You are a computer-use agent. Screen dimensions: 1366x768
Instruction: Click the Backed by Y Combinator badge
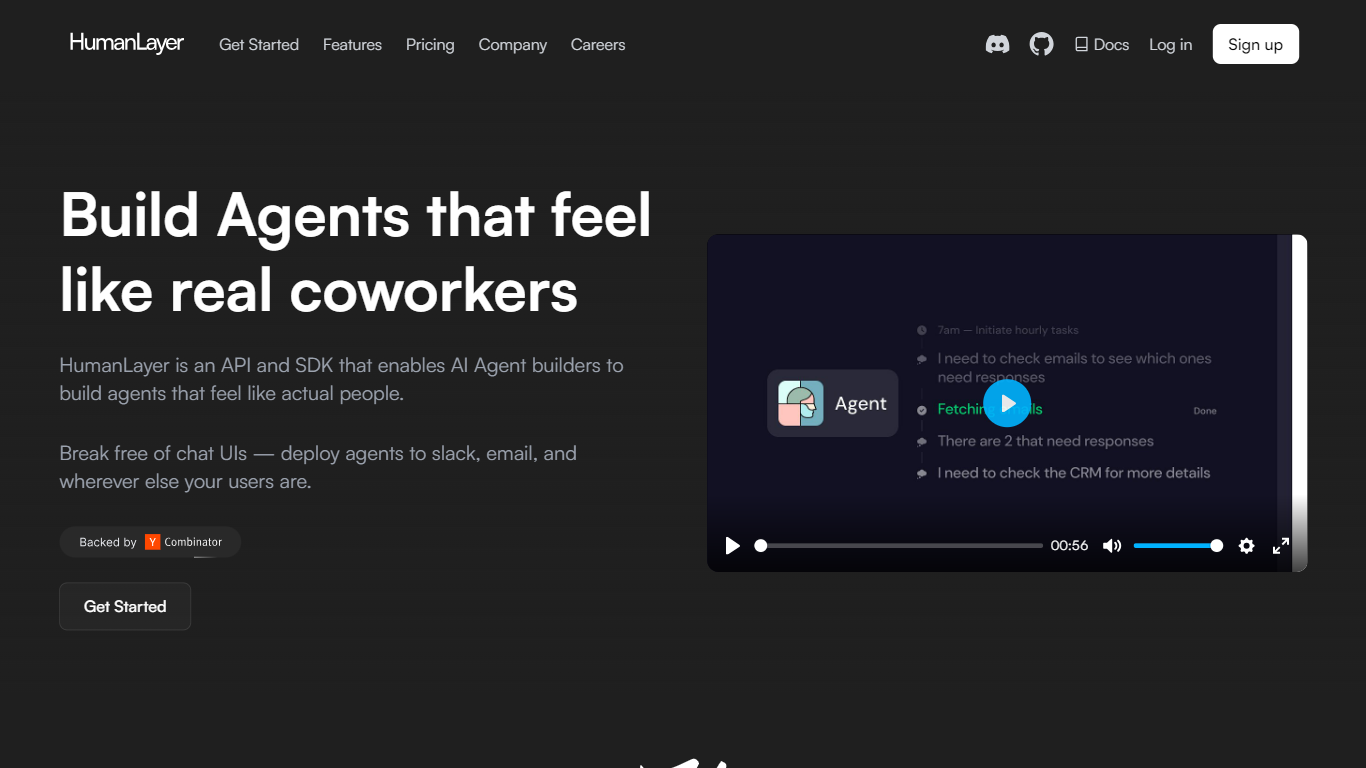click(x=150, y=542)
